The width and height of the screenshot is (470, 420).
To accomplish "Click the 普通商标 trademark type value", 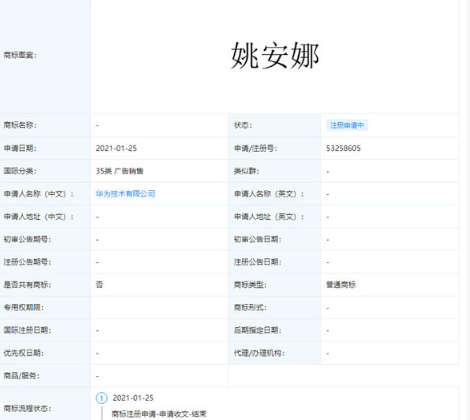I will click(341, 285).
